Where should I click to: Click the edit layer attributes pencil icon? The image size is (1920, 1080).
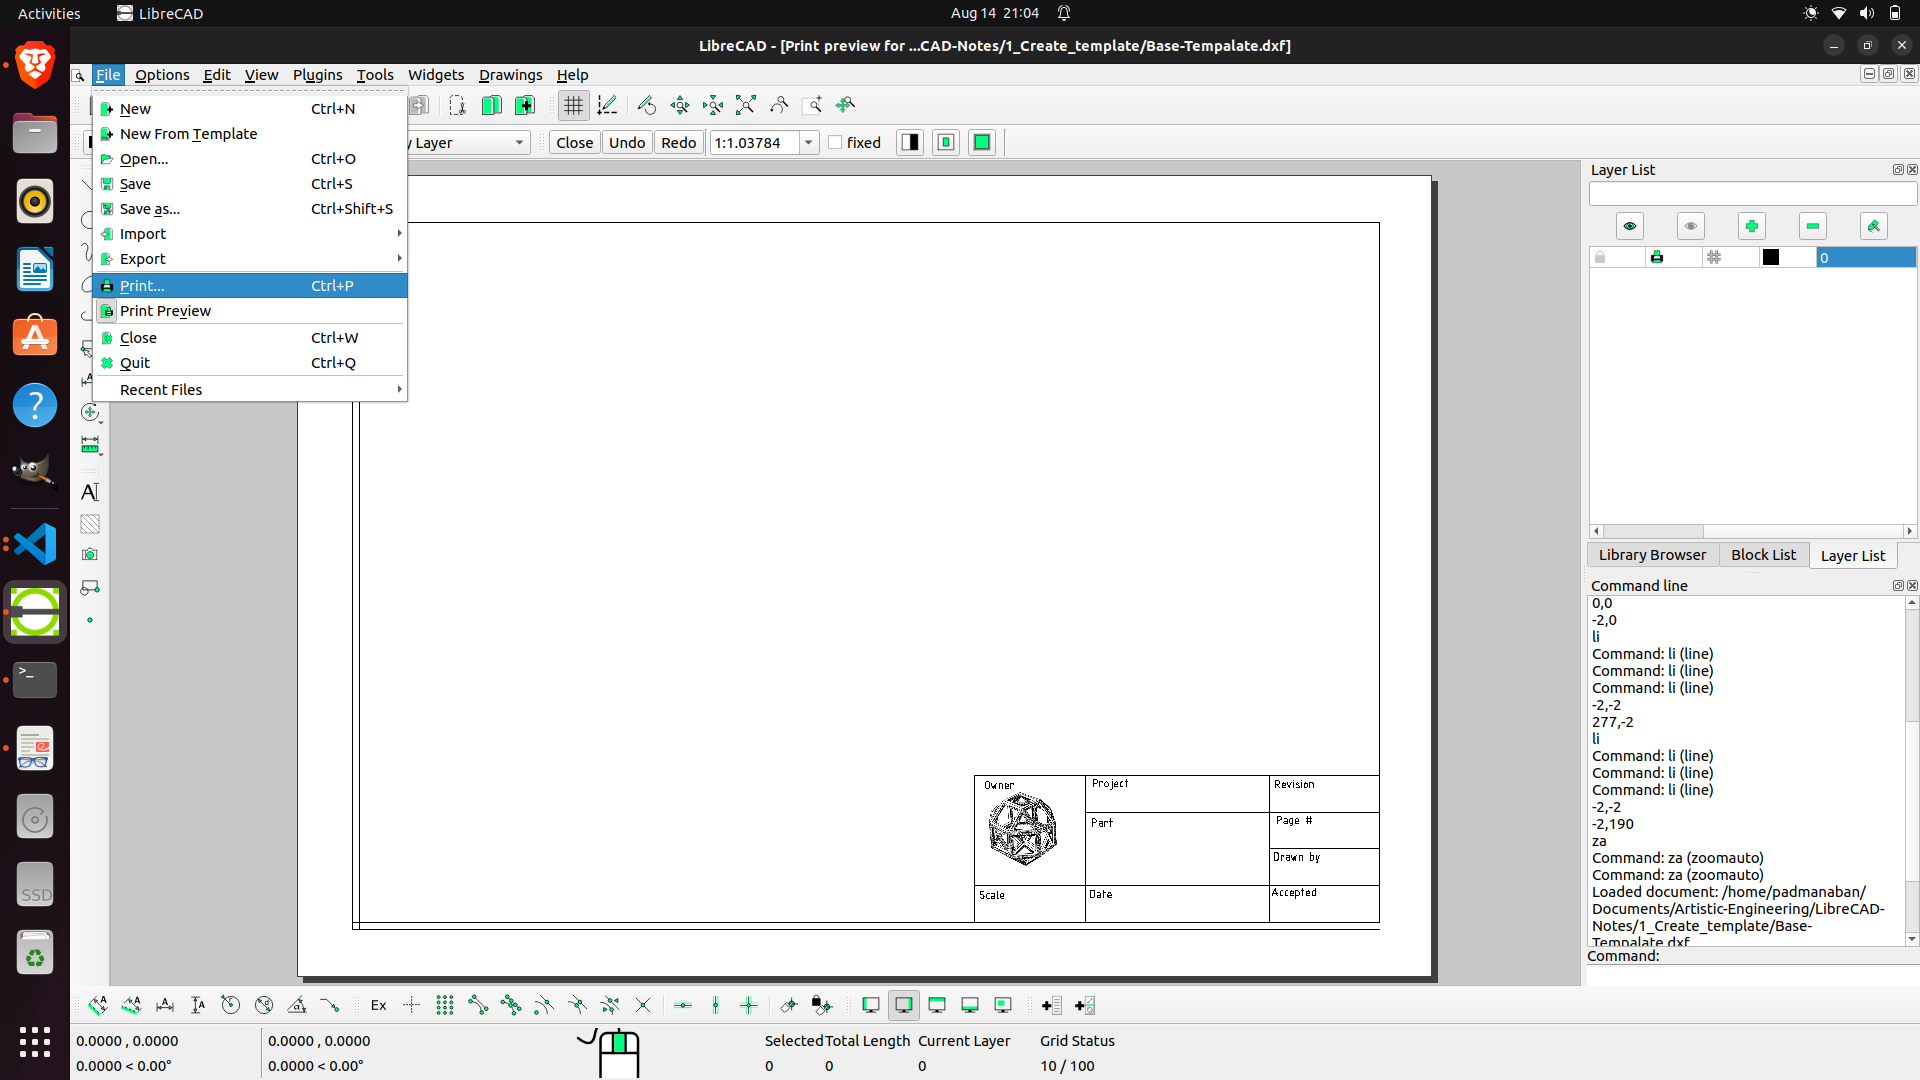pyautogui.click(x=1874, y=226)
